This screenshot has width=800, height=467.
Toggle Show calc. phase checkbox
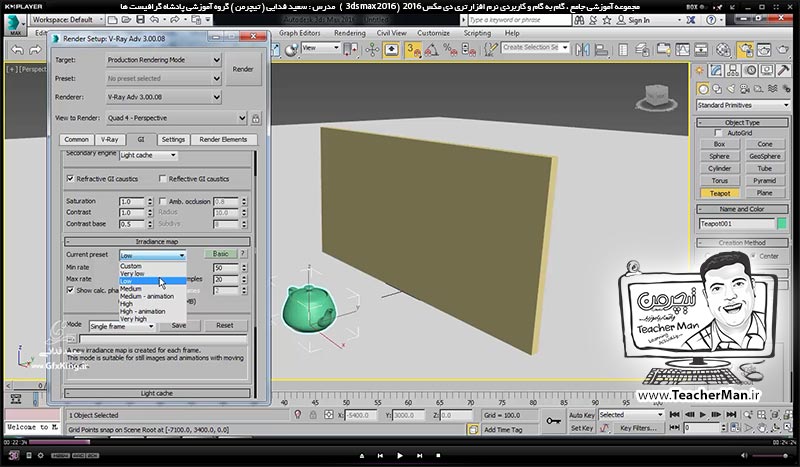tap(70, 290)
